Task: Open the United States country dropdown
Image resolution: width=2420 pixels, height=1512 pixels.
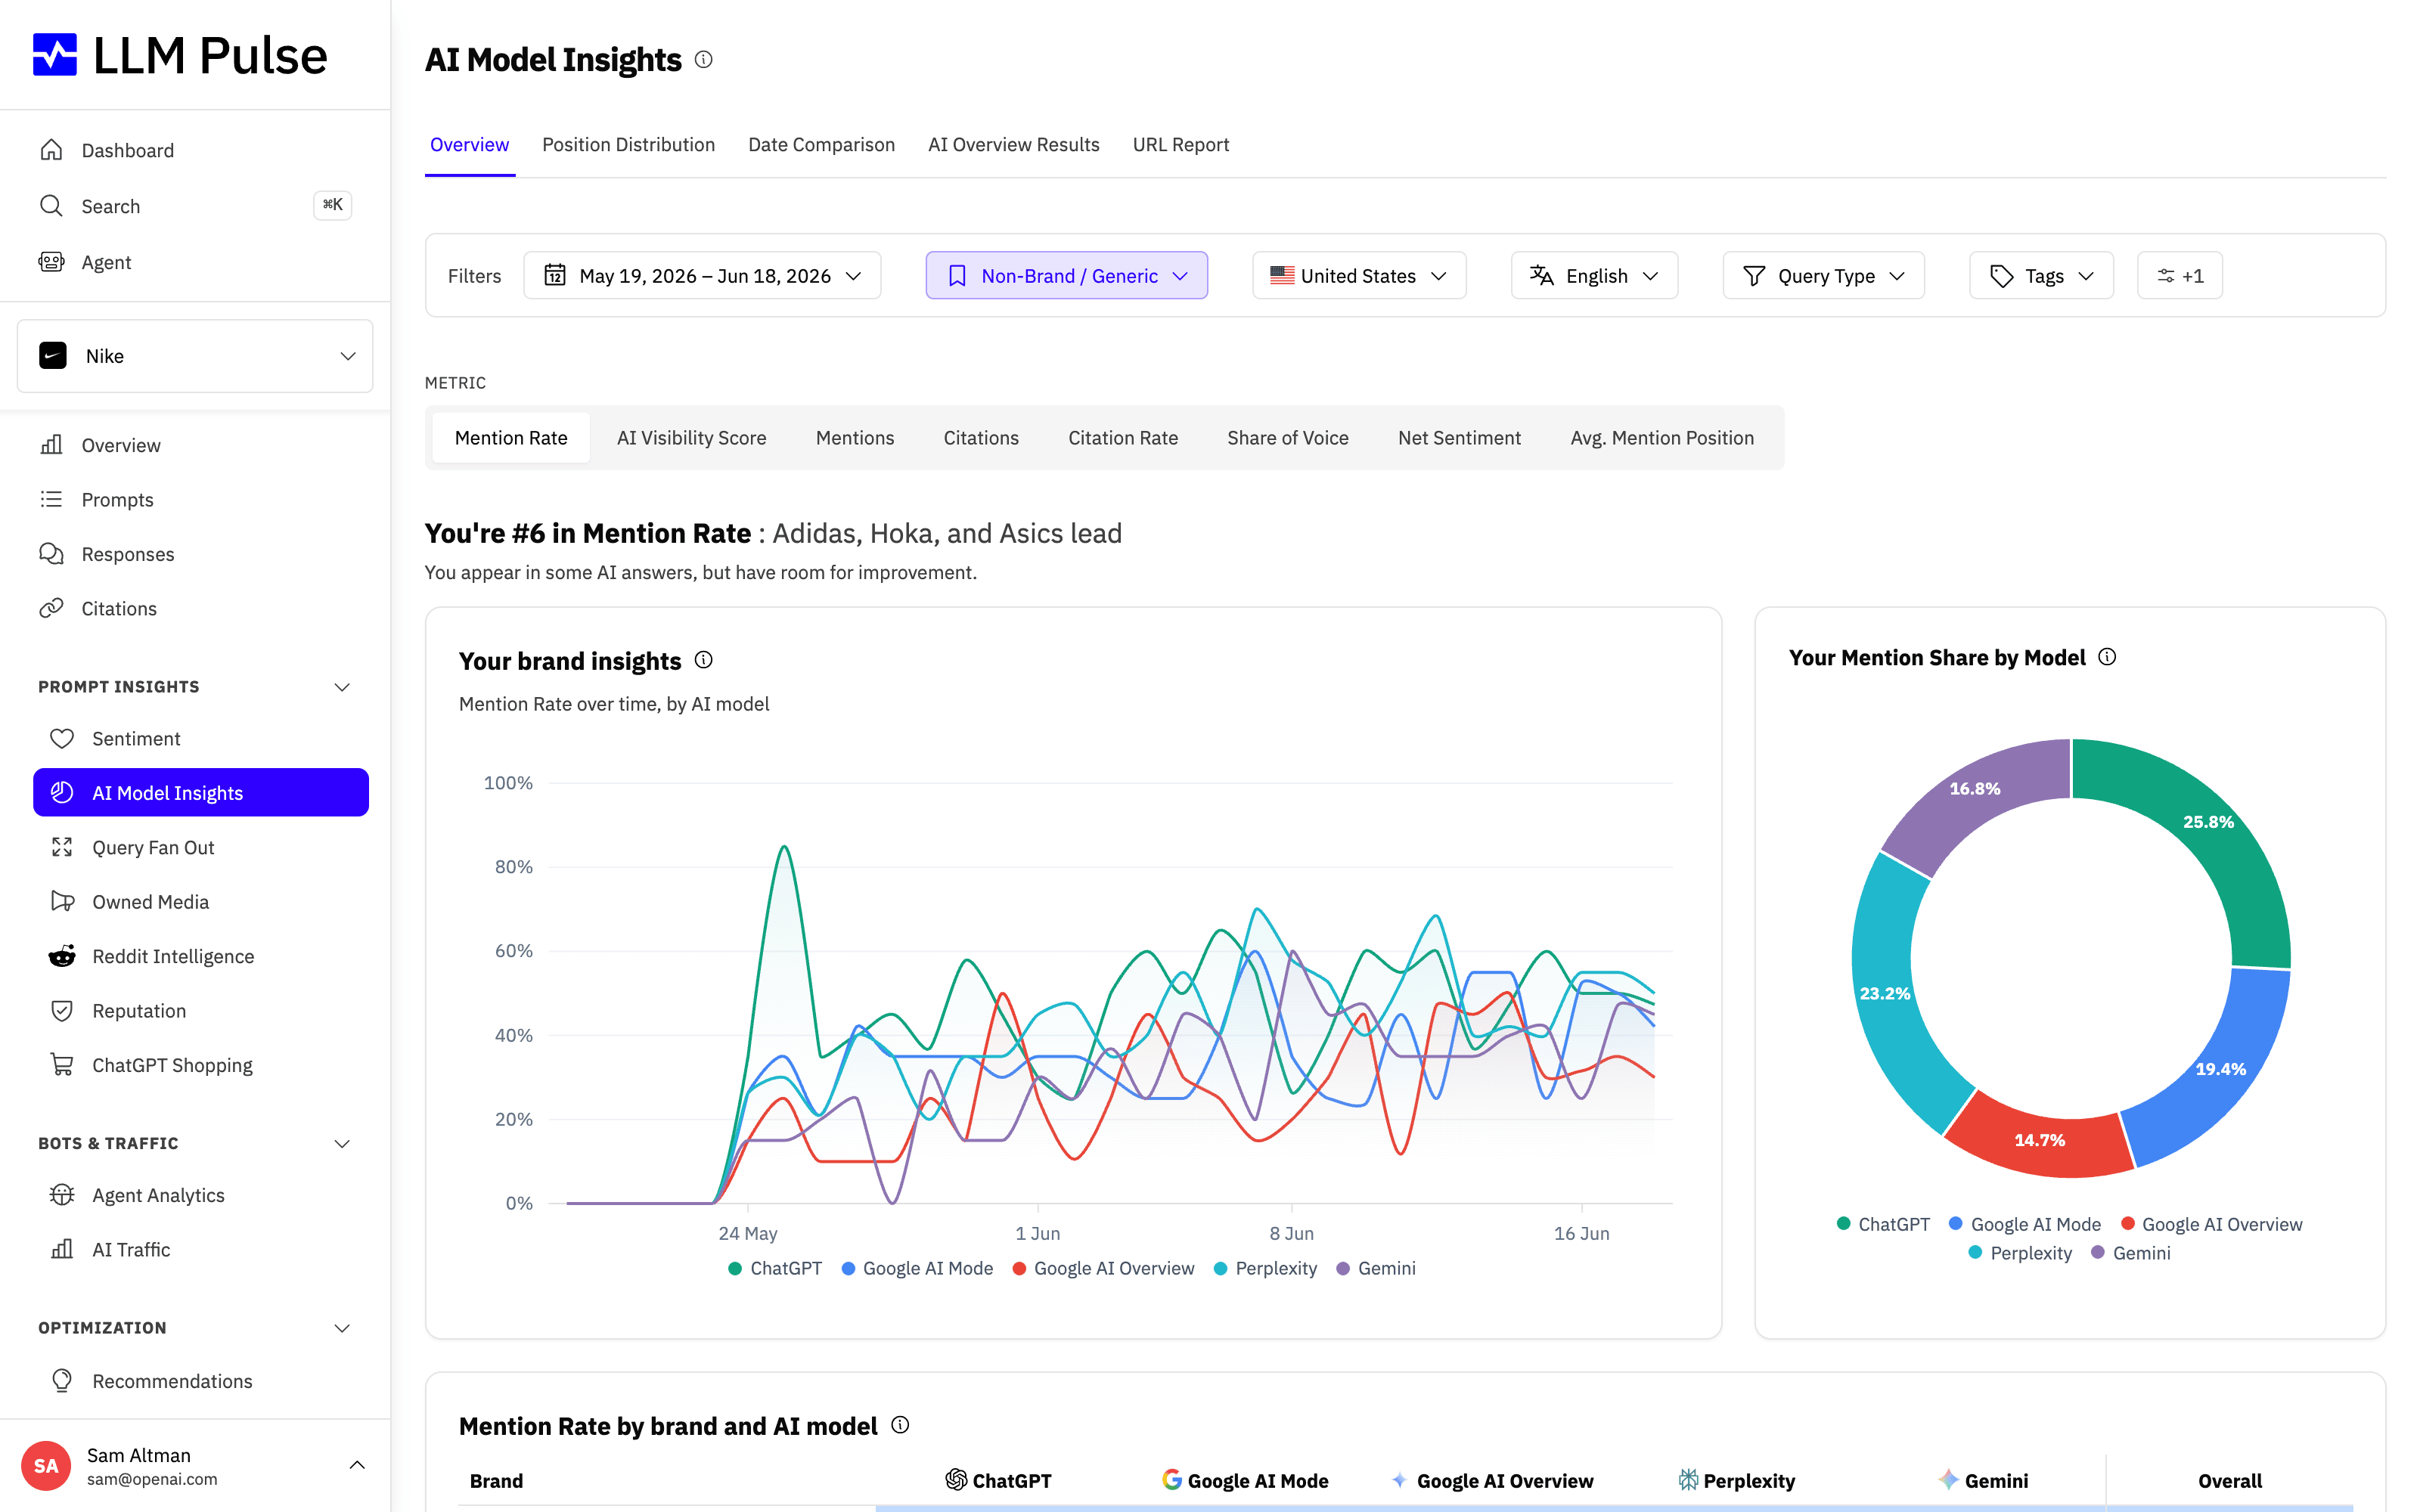Action: (1359, 275)
